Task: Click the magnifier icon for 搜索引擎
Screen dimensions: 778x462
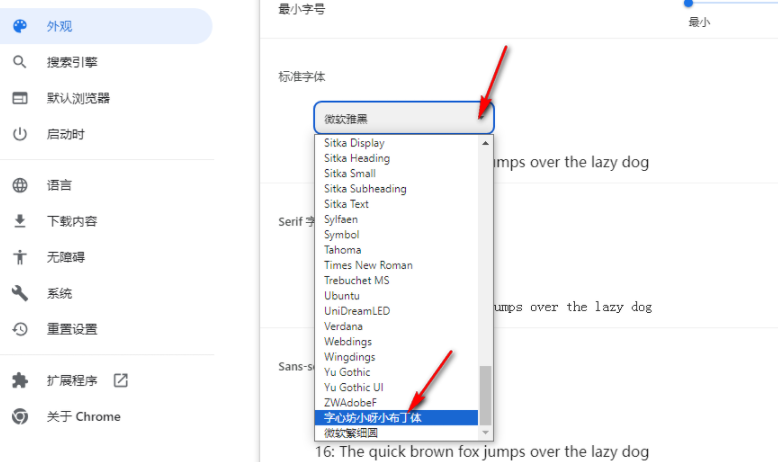Action: (20, 62)
